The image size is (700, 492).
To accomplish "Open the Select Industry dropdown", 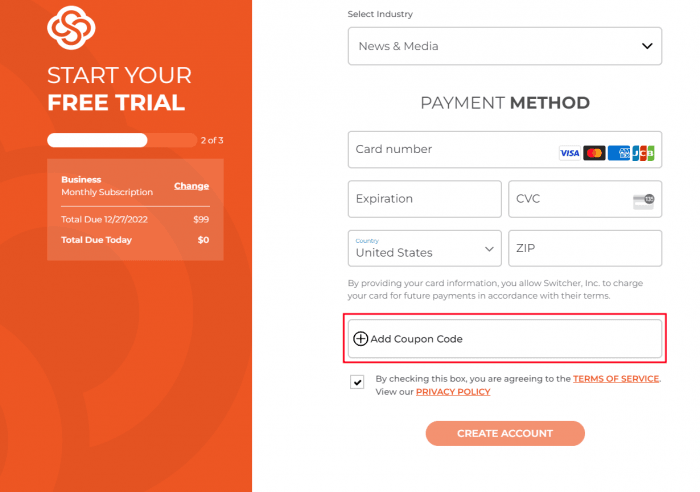I will point(505,46).
